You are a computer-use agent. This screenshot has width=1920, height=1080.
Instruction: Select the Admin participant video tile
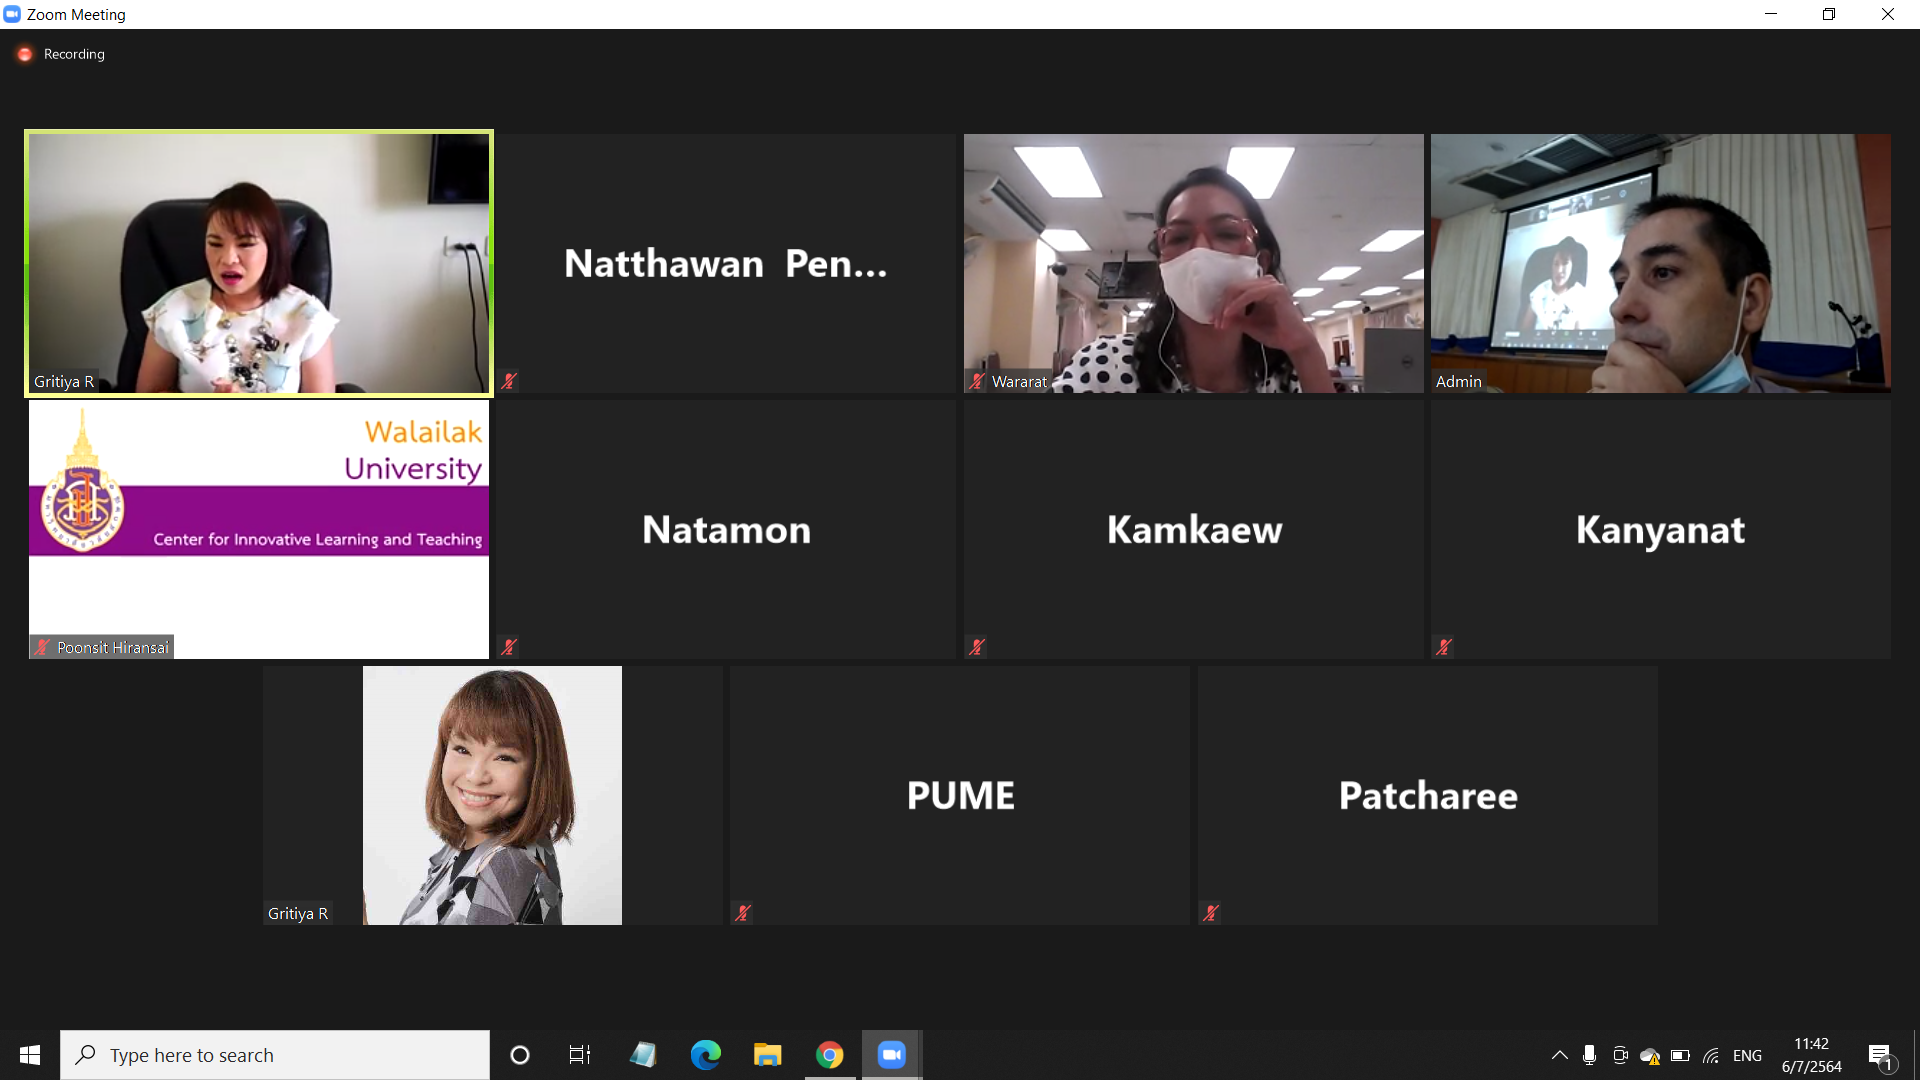(x=1660, y=263)
